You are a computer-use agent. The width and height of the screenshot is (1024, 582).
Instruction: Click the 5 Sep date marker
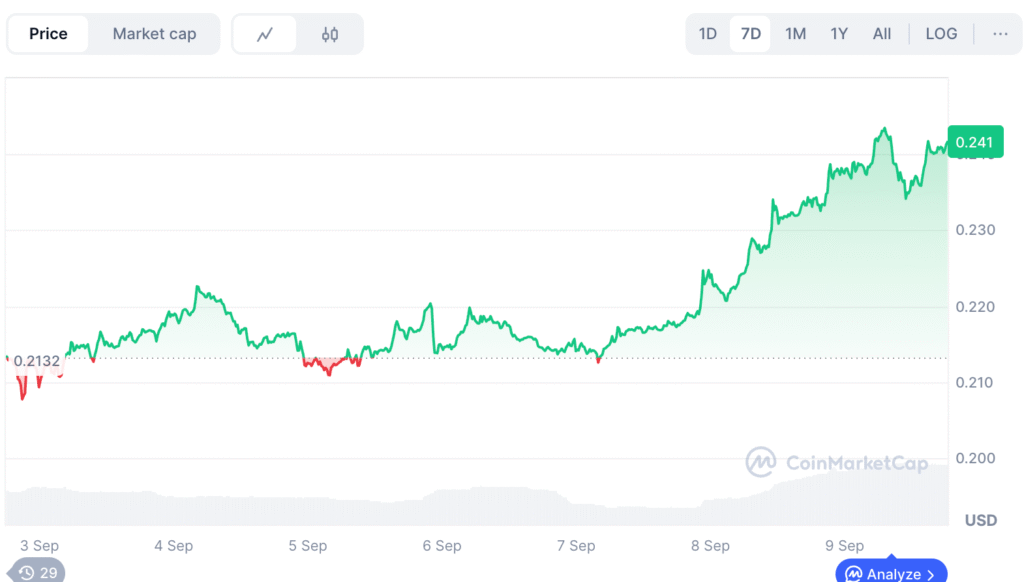tap(307, 546)
